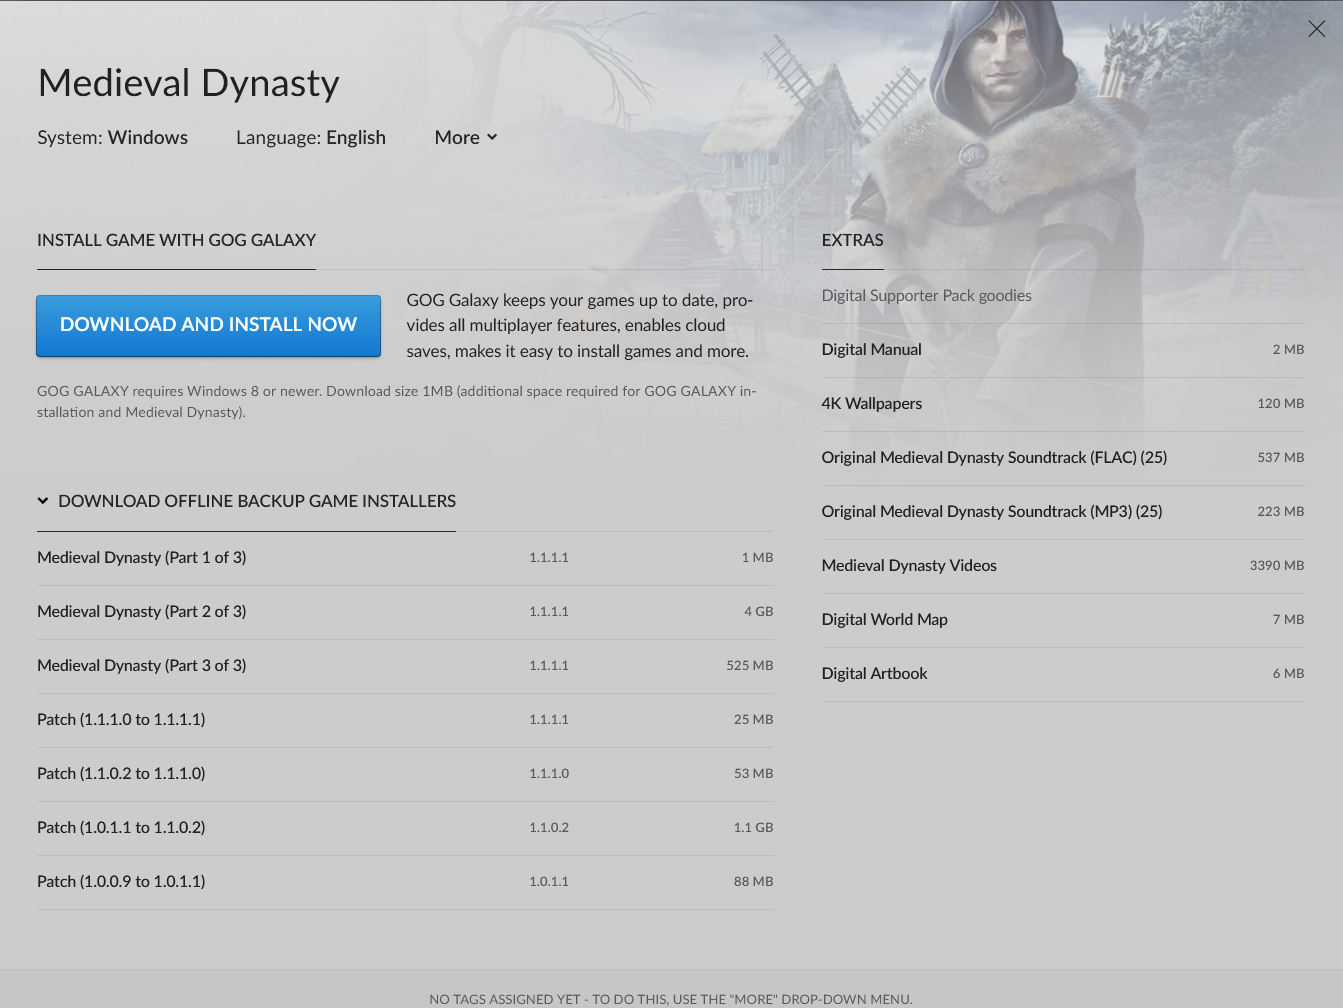Viewport: 1343px width, 1008px height.
Task: Click the 6 MB size text
Action: tap(1288, 674)
